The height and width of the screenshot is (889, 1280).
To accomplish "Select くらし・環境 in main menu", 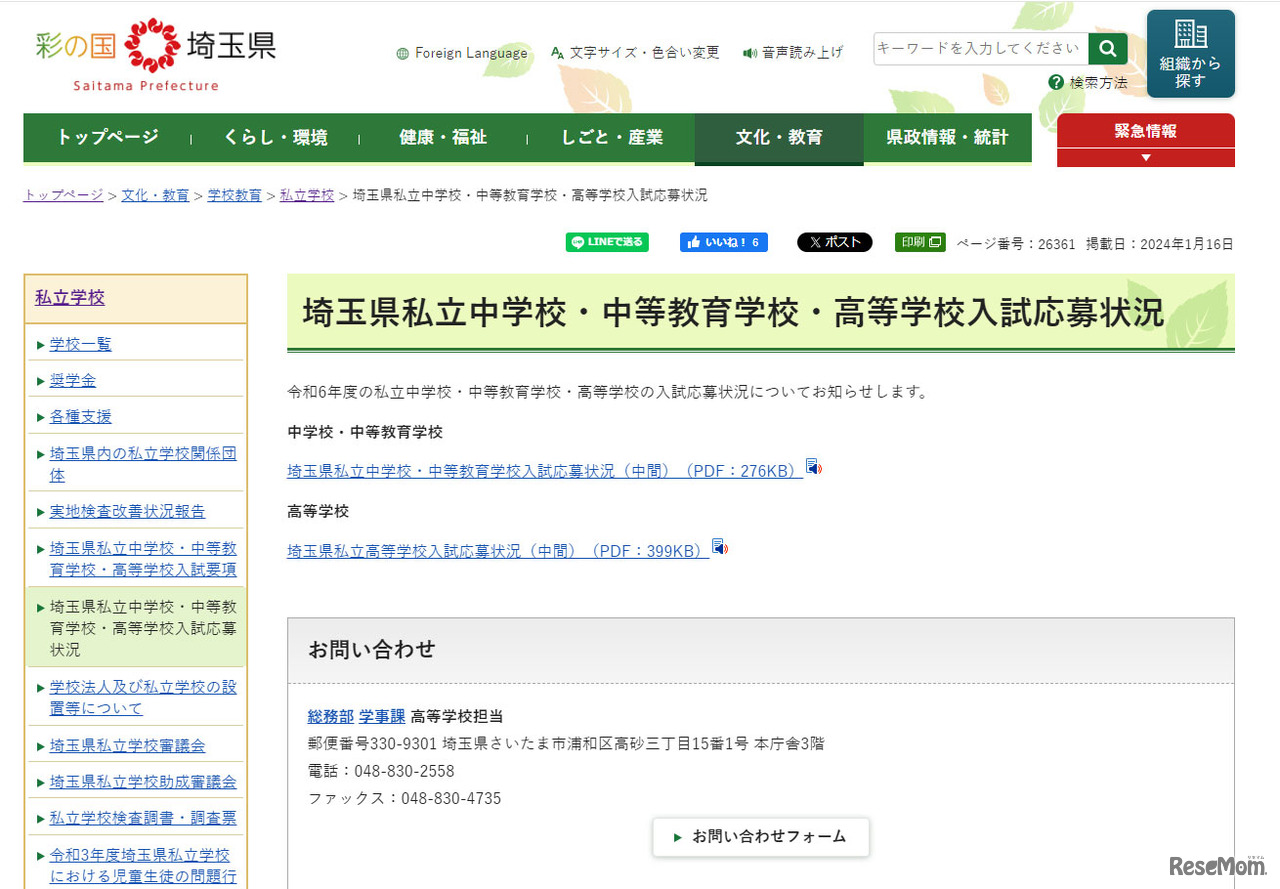I will [x=275, y=138].
